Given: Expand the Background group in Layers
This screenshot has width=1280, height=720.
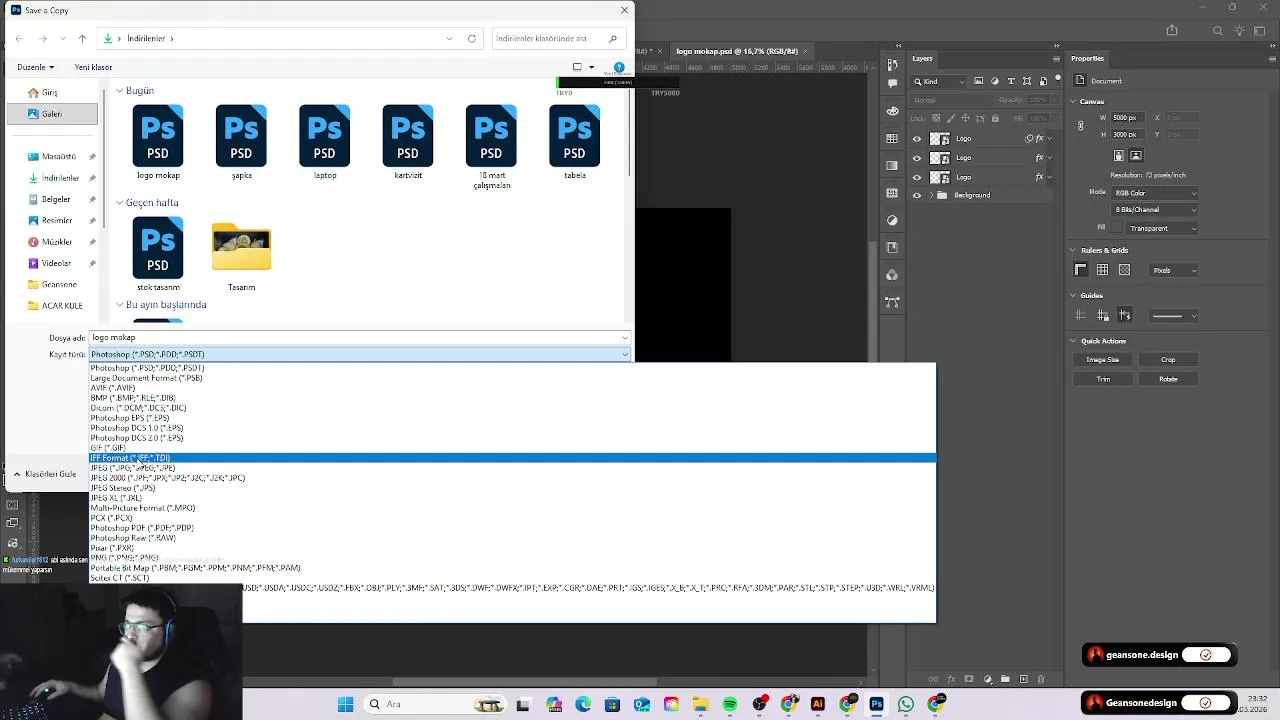Looking at the screenshot, I should coord(932,195).
